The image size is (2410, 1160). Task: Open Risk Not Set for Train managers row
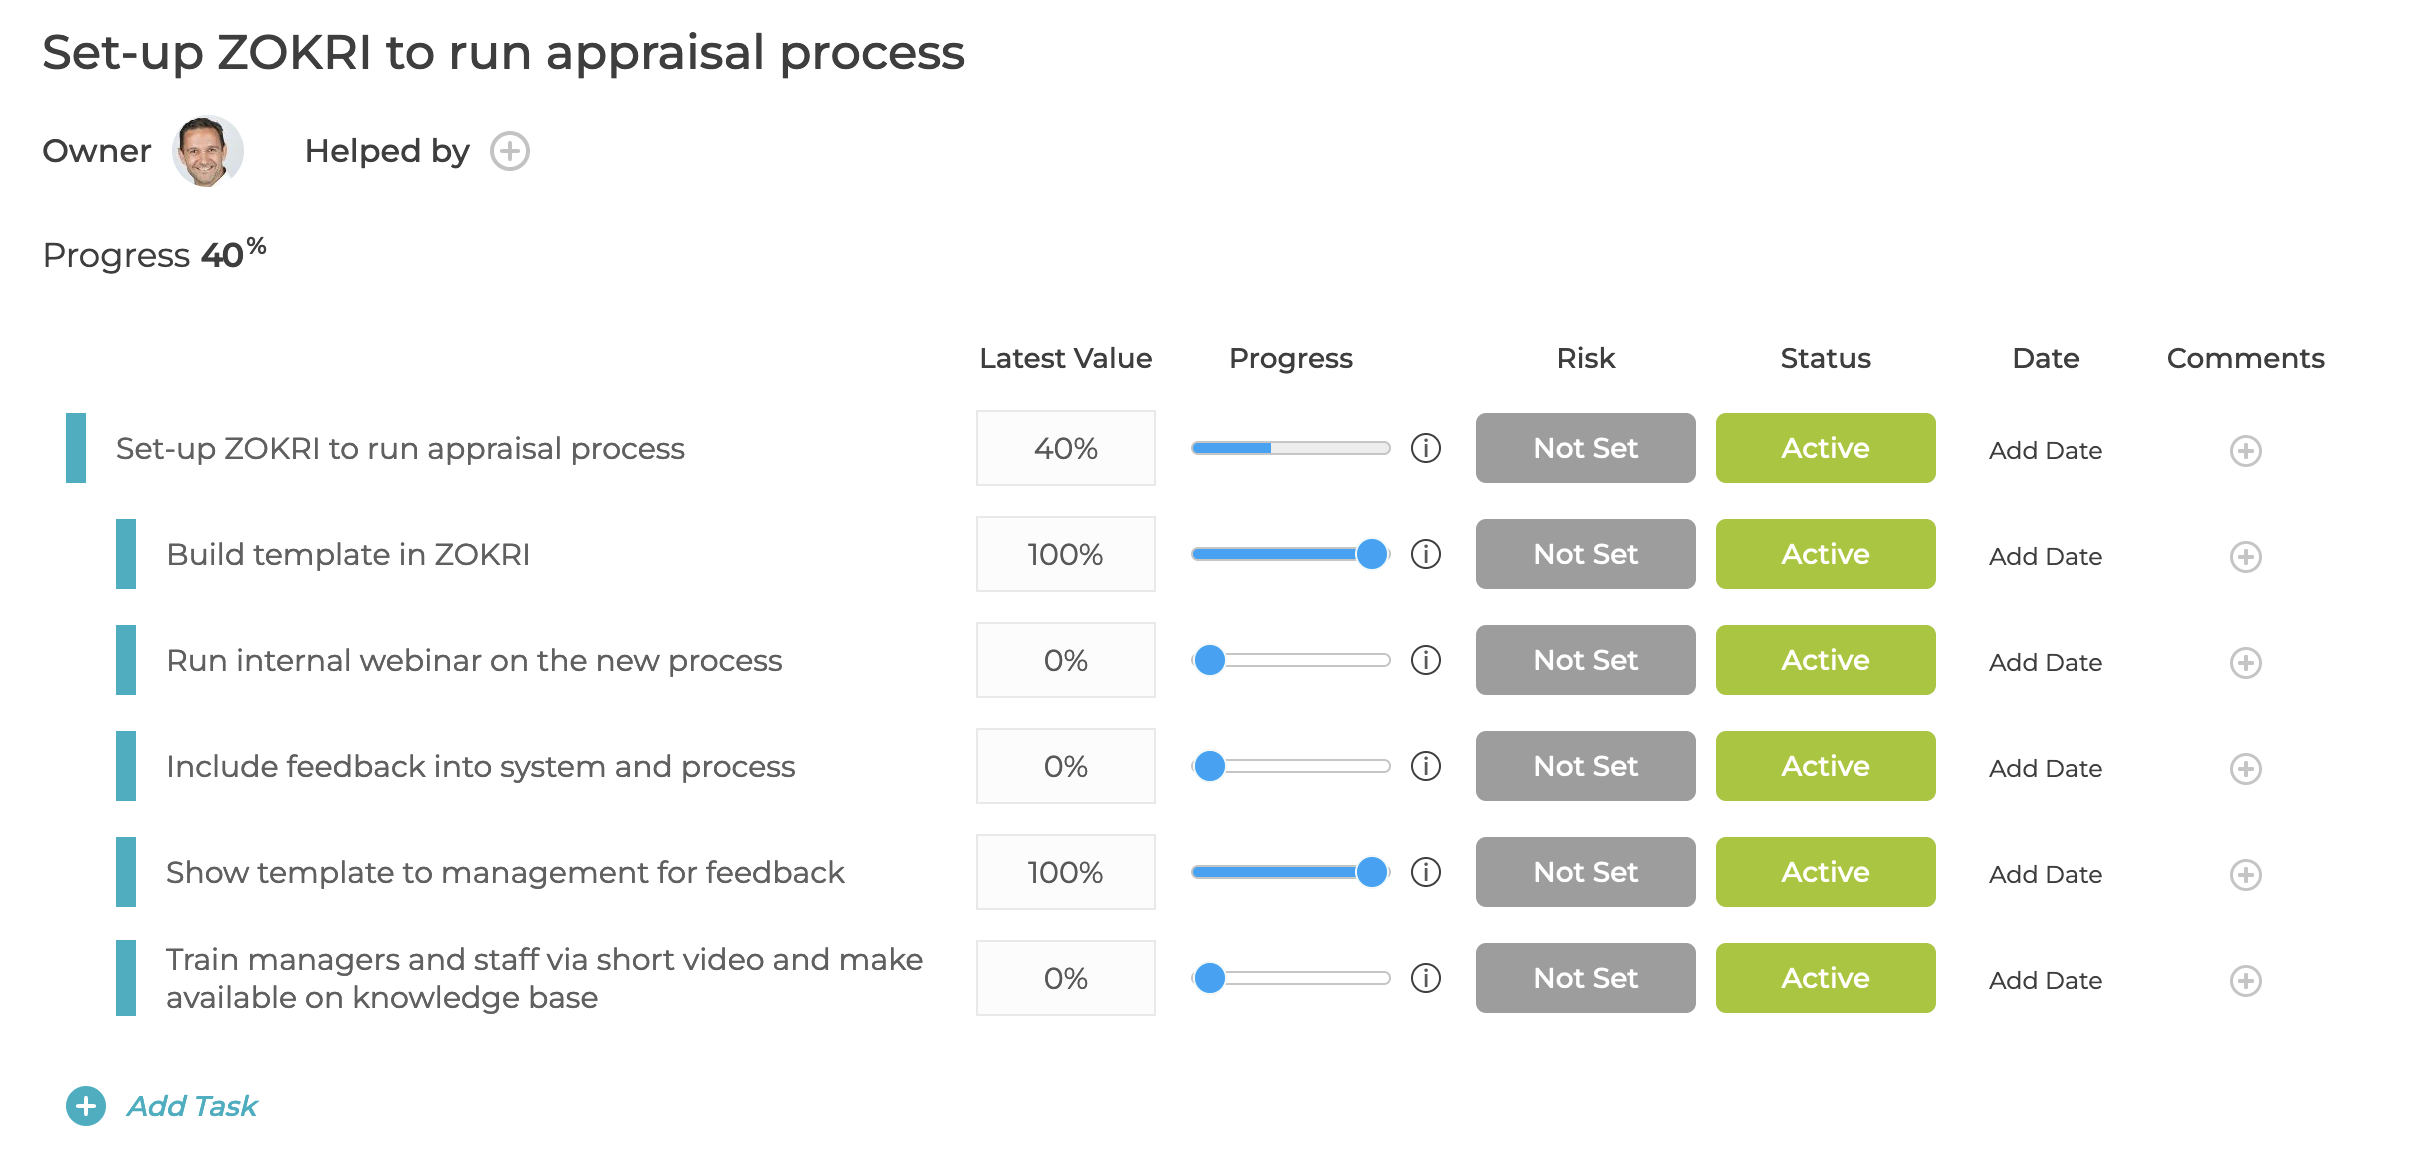[1586, 978]
